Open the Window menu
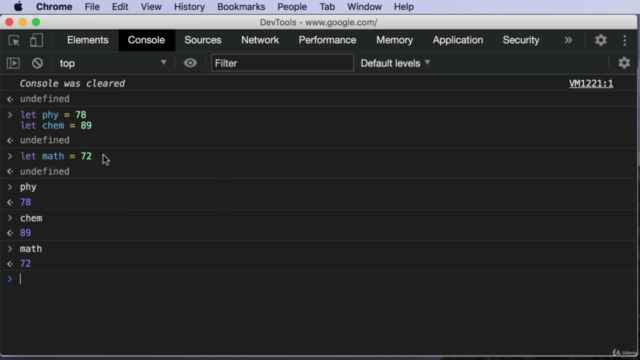 (x=364, y=7)
